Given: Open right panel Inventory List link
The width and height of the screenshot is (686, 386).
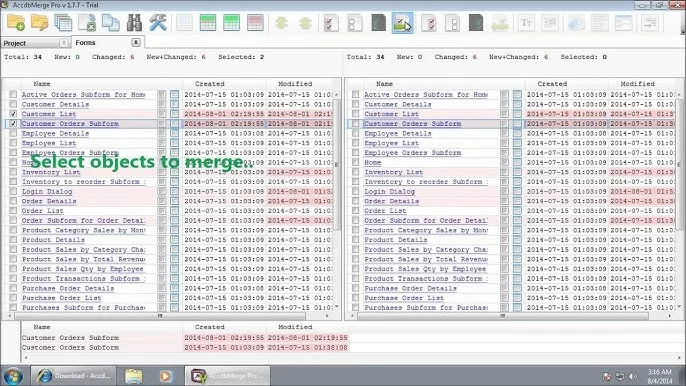Looking at the screenshot, I should [x=394, y=172].
